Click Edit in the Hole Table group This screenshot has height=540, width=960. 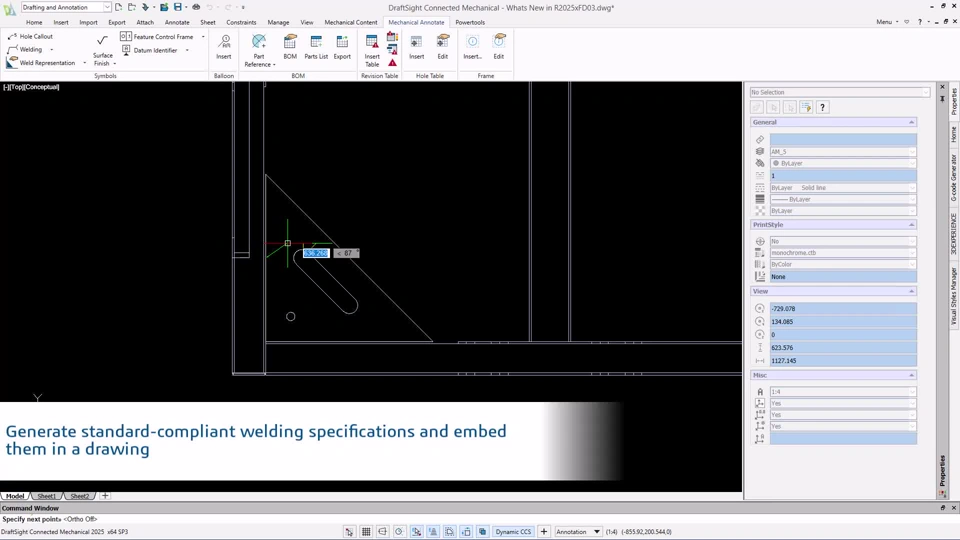[443, 47]
